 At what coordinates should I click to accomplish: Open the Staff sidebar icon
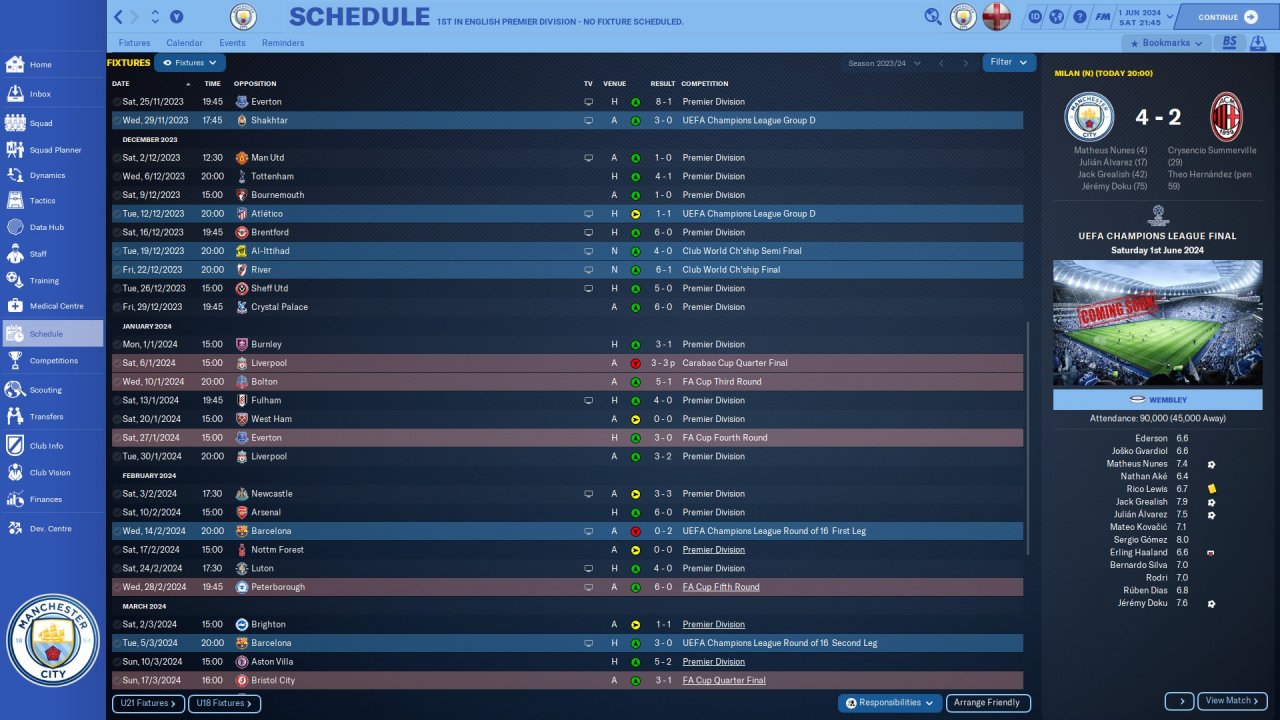15,254
